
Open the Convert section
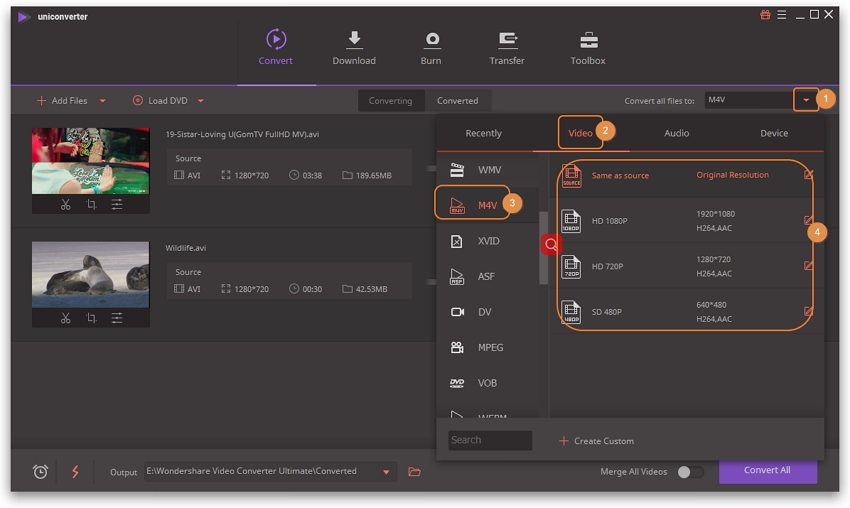coord(276,48)
